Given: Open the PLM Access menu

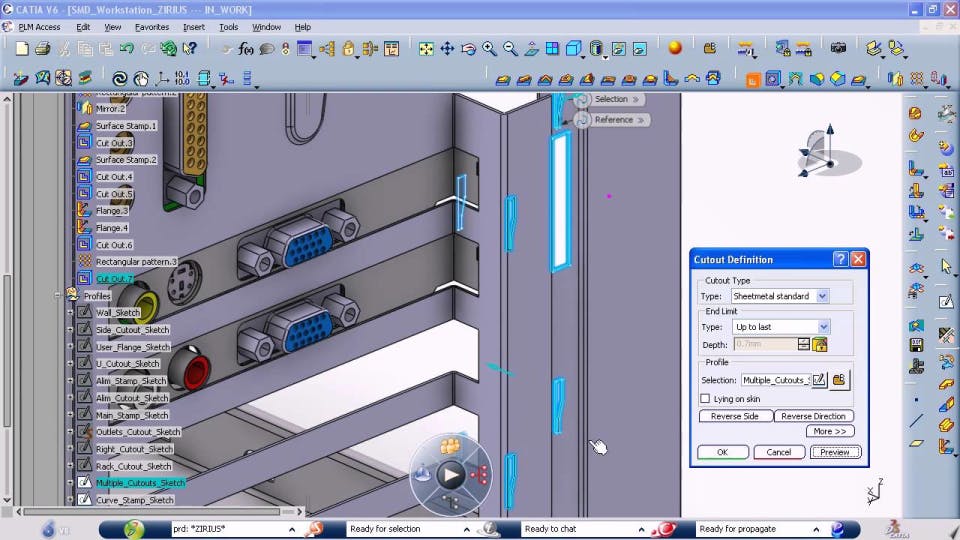Looking at the screenshot, I should tap(39, 27).
